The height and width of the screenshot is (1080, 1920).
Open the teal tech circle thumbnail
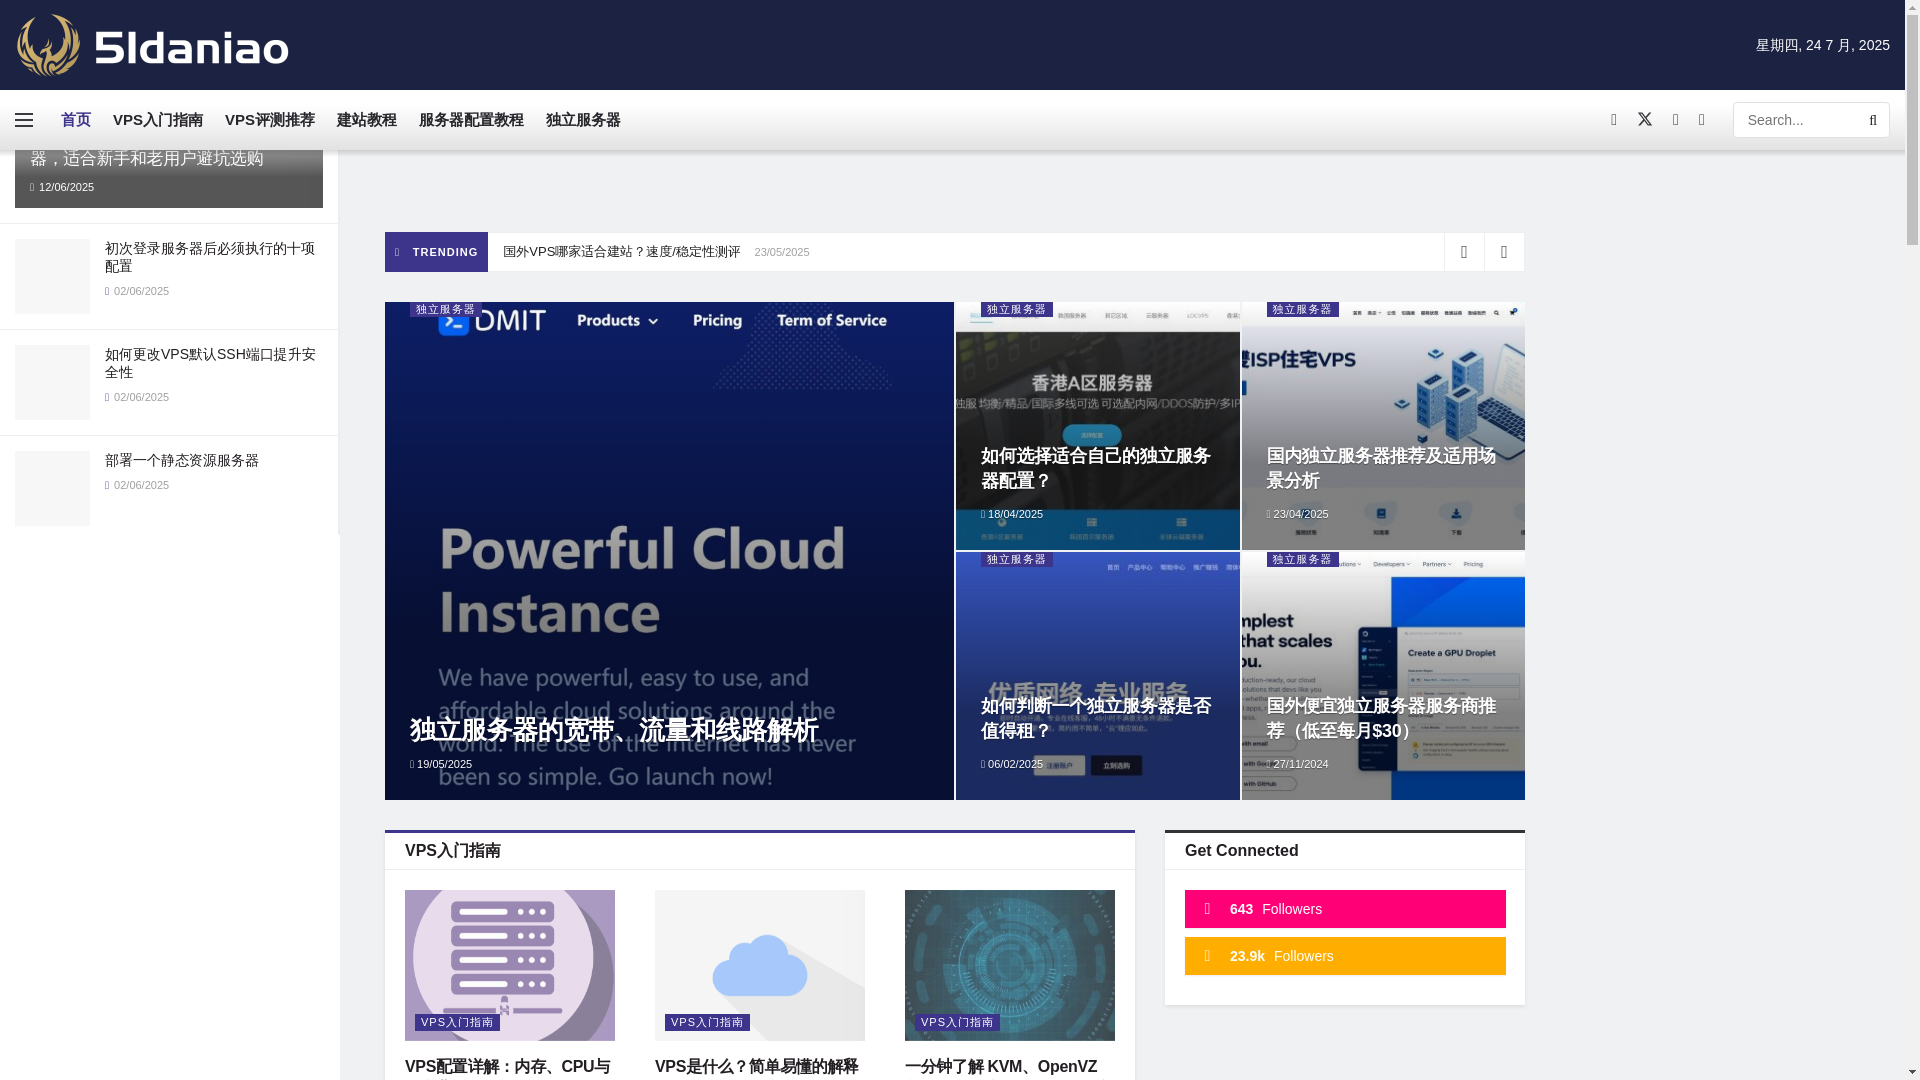pos(1010,965)
